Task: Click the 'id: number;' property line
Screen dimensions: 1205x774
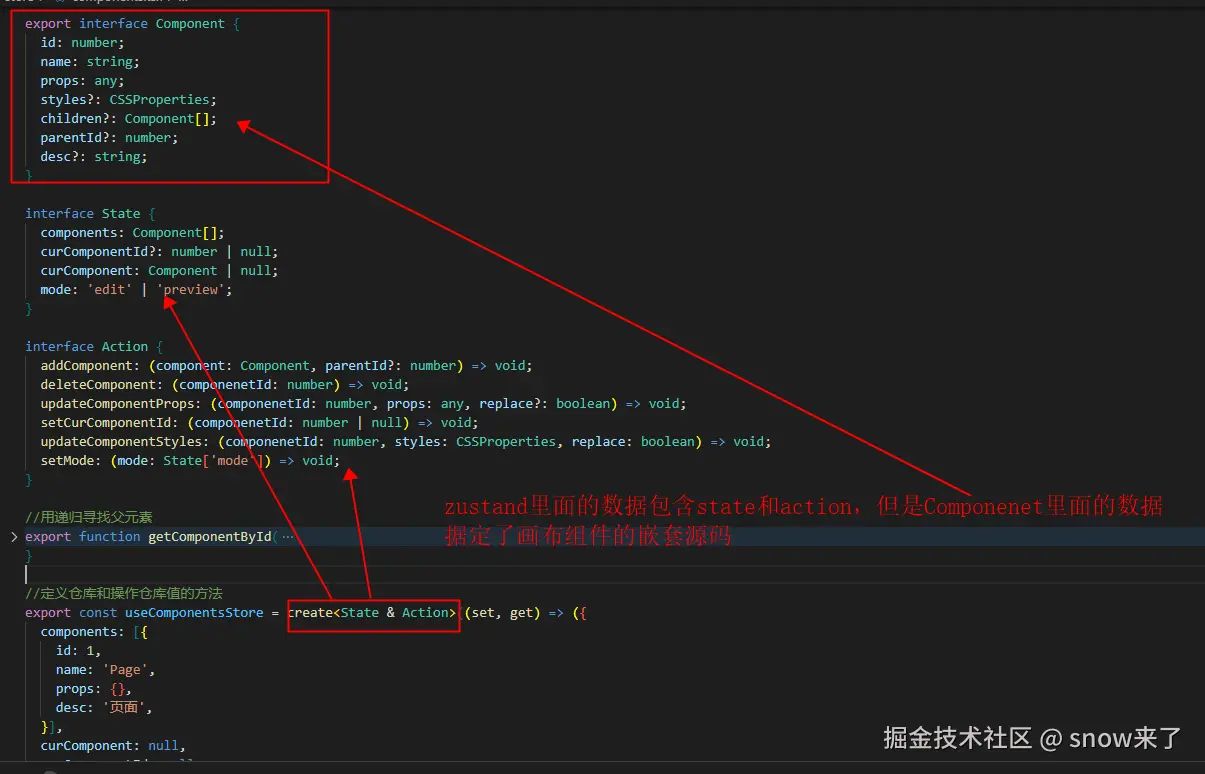Action: [82, 43]
